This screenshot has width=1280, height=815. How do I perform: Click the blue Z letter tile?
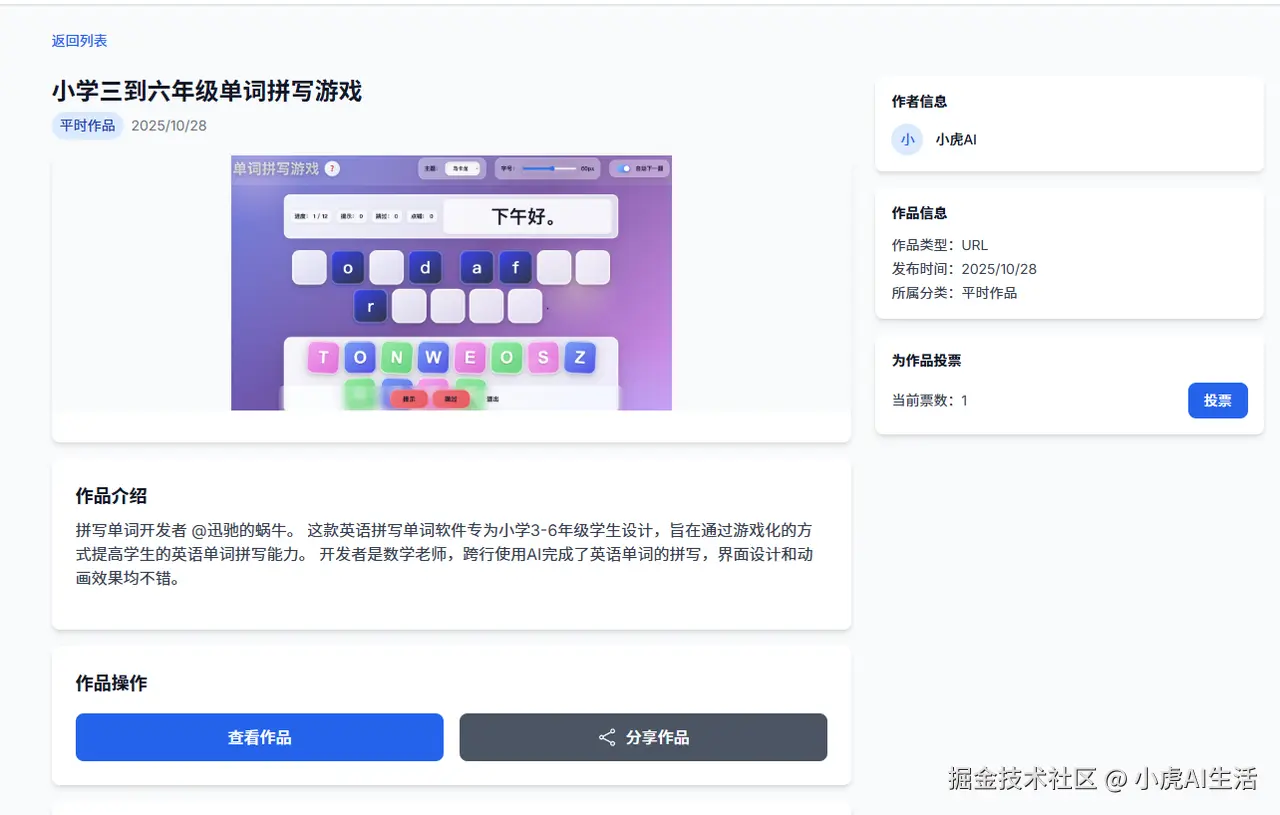click(x=580, y=357)
